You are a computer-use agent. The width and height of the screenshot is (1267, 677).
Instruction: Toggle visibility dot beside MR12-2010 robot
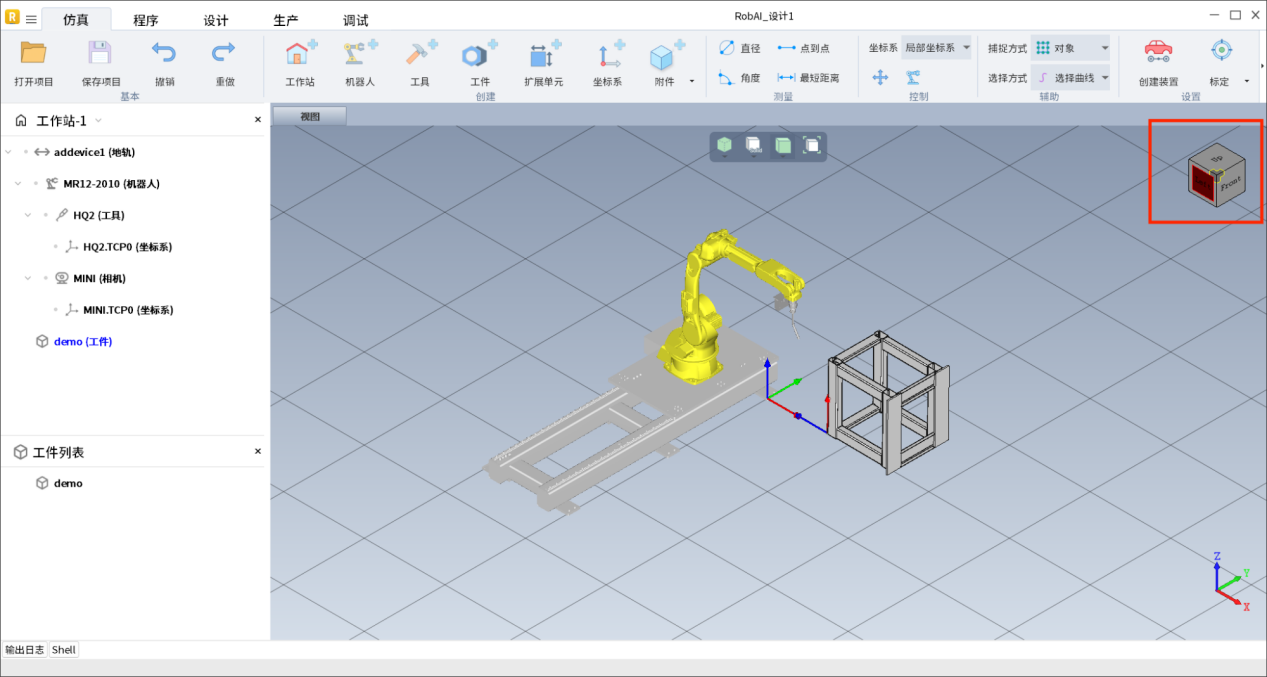[35, 184]
